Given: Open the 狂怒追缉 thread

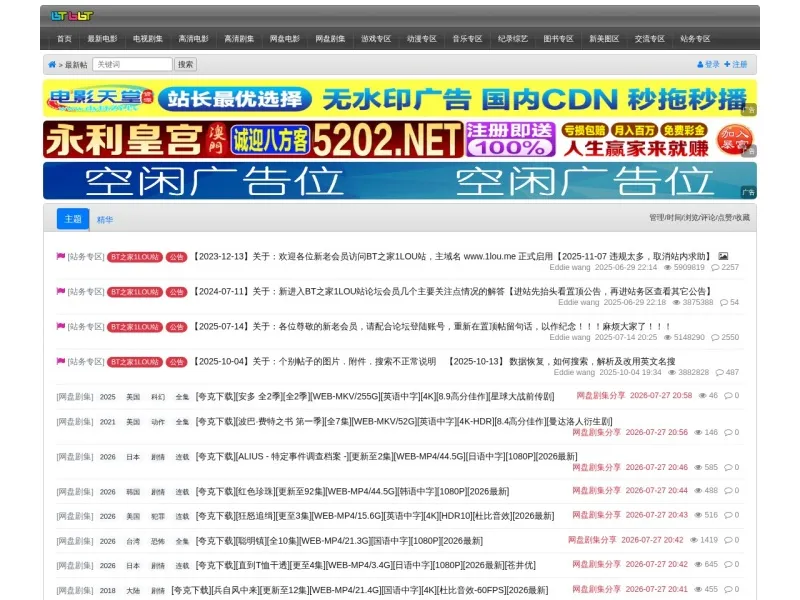Looking at the screenshot, I should 375,516.
